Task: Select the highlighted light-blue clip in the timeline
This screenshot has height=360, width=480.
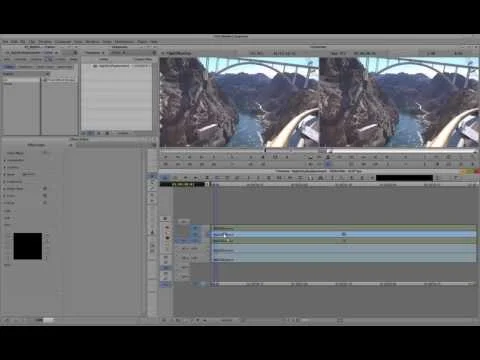Action: click(343, 234)
